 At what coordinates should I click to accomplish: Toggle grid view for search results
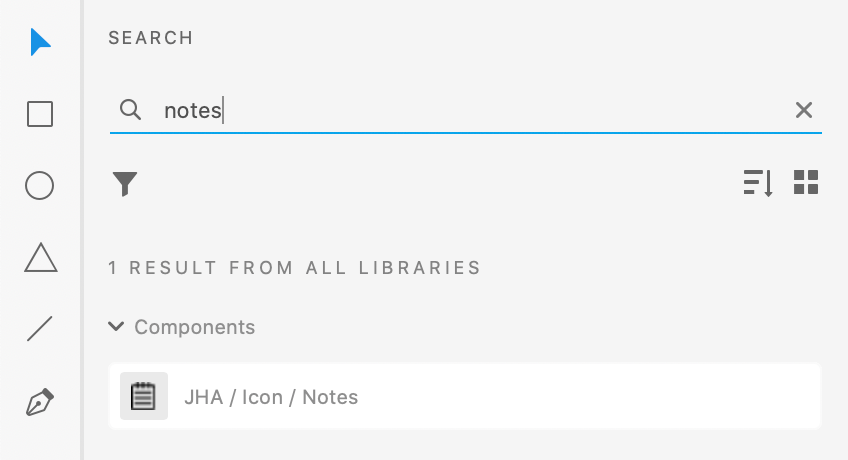(x=806, y=183)
